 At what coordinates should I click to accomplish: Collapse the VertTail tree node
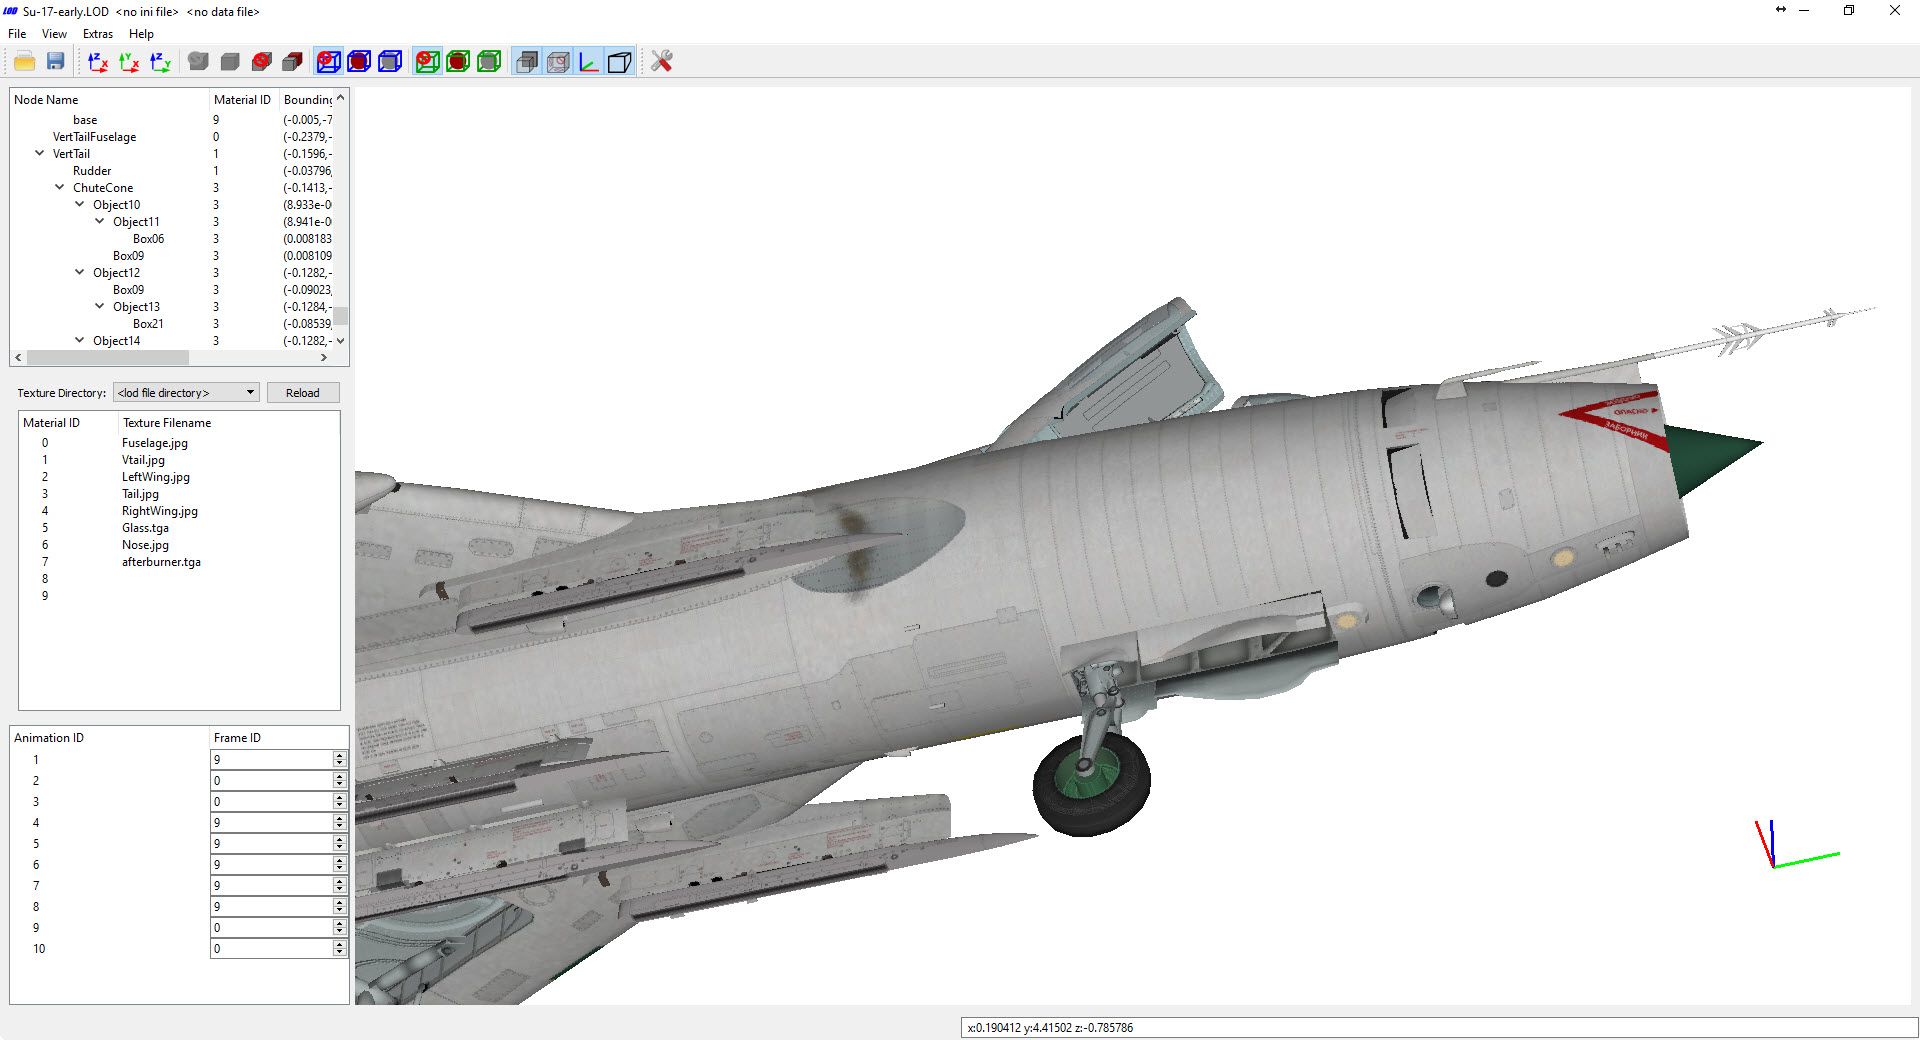[40, 153]
